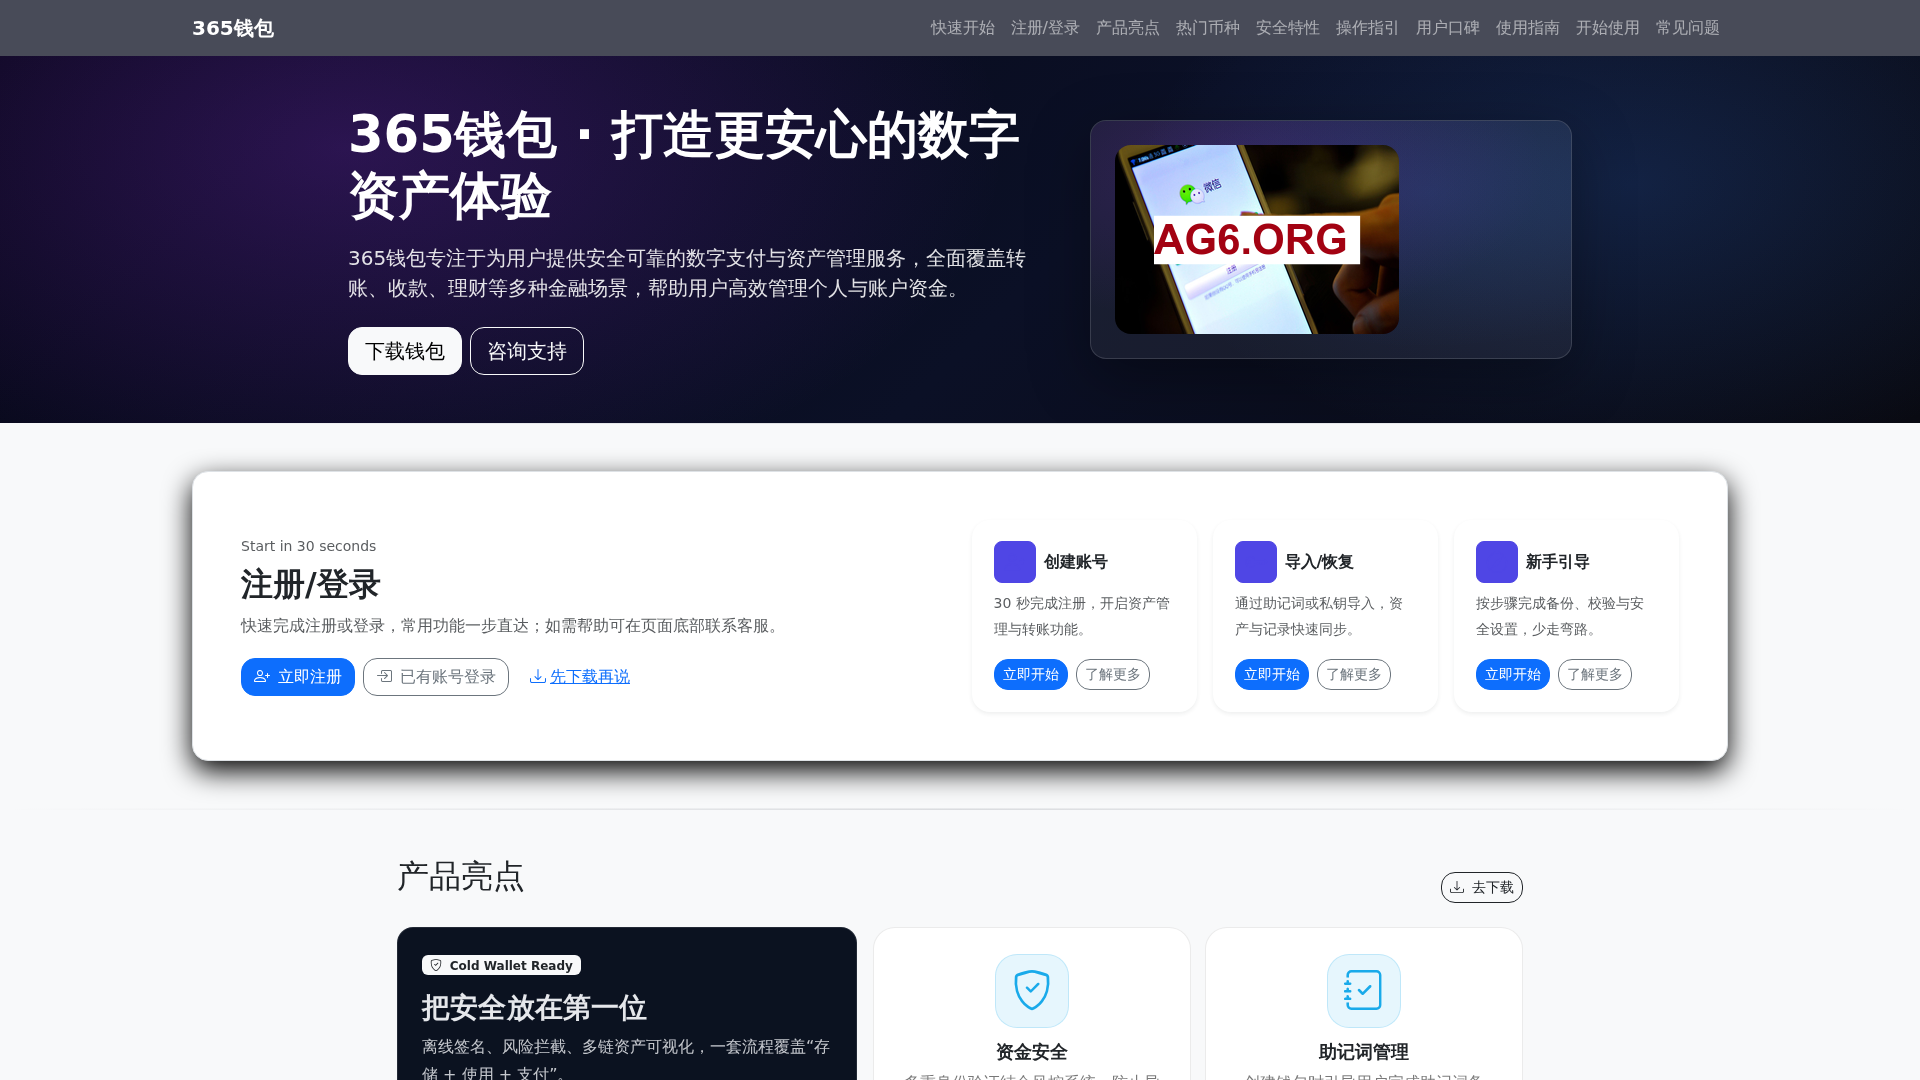The image size is (1920, 1080).
Task: Click the 创建账号 card title
Action: tap(1076, 562)
